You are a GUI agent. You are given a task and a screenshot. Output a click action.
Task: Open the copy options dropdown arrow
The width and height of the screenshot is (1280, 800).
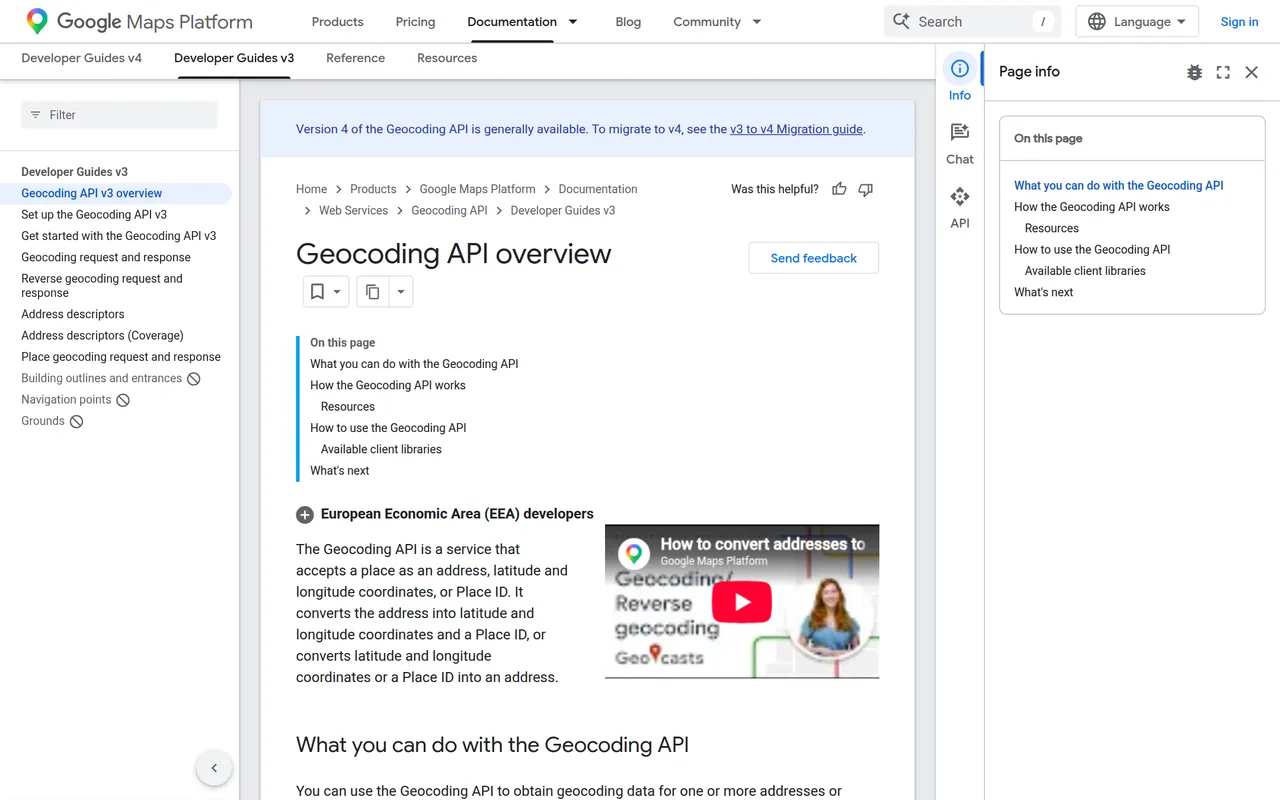(400, 292)
